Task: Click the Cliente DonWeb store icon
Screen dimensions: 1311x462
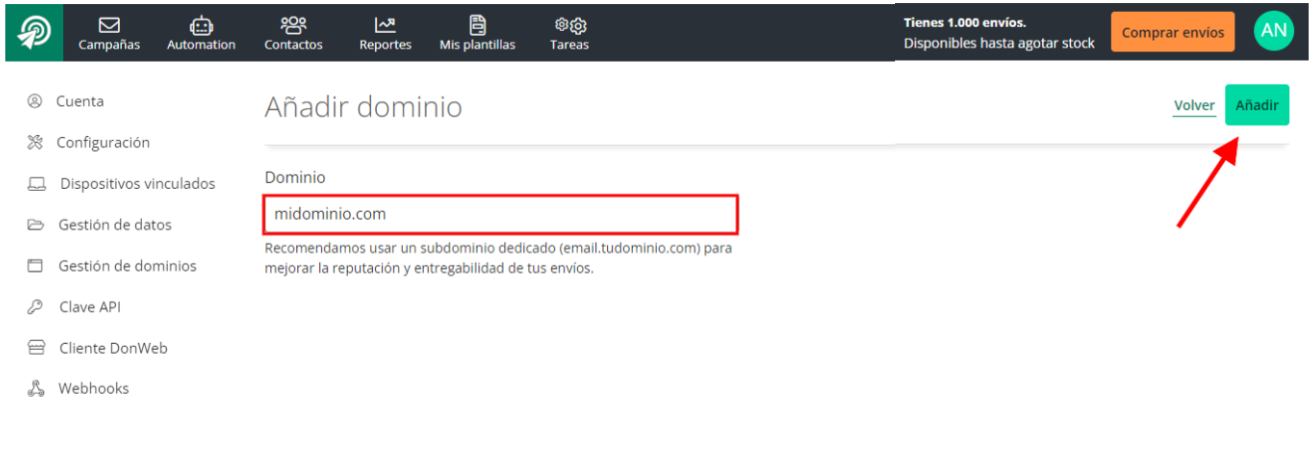Action: [36, 348]
